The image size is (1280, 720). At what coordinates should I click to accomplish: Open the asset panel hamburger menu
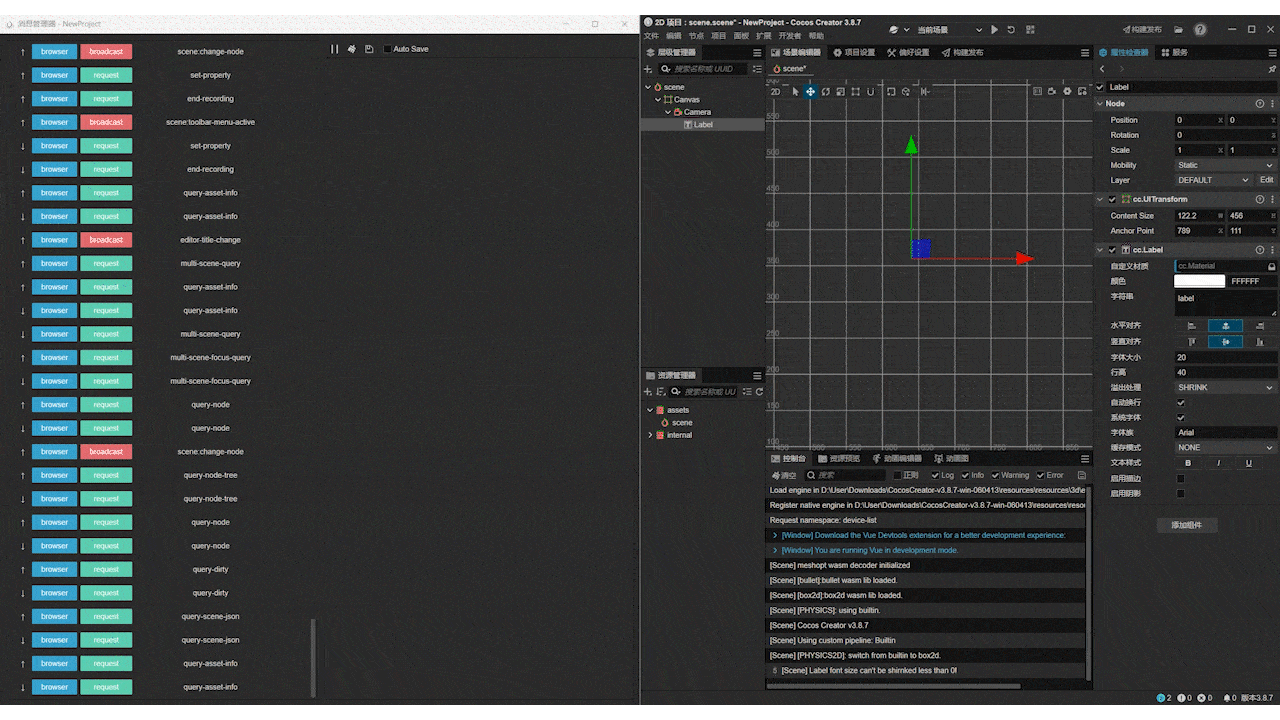click(757, 375)
